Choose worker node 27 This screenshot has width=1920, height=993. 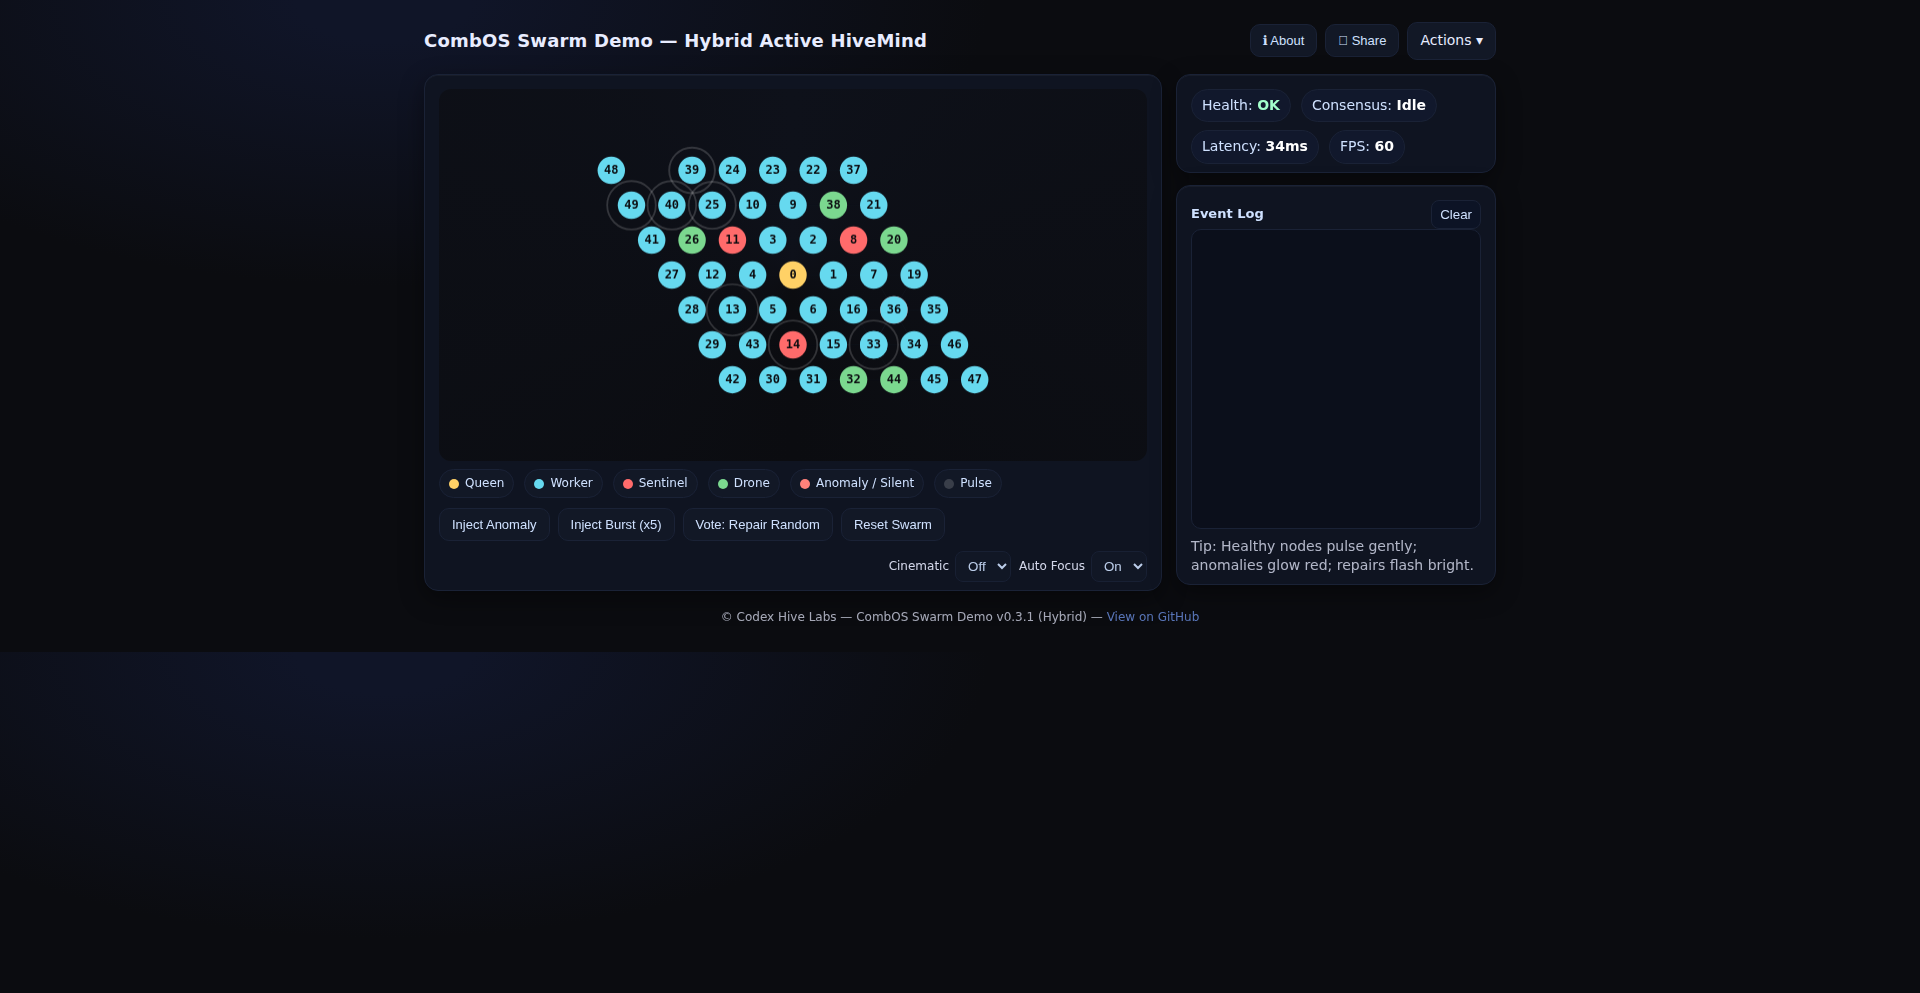click(672, 275)
